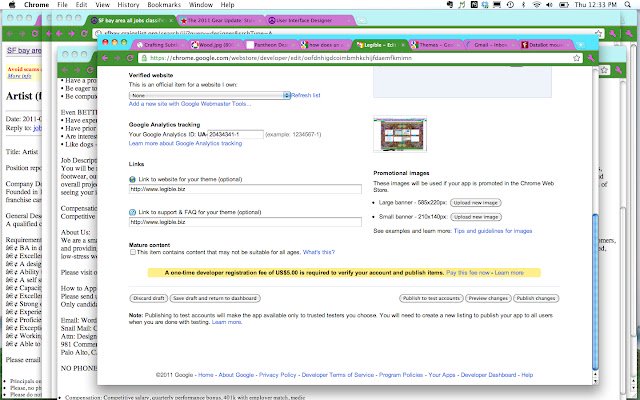The image size is (640, 400).
Task: Click the Refresh list link
Action: coord(306,95)
